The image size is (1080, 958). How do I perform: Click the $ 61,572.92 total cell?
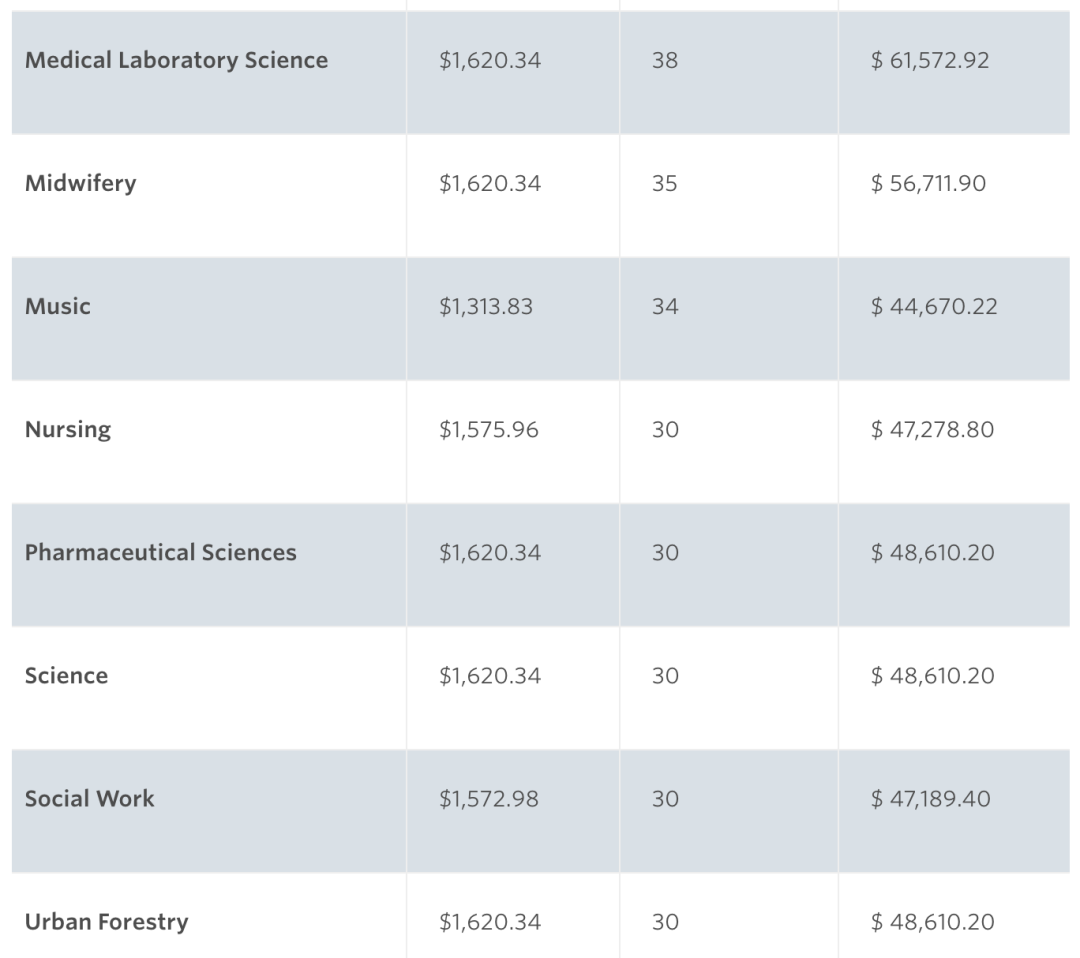[x=930, y=61]
